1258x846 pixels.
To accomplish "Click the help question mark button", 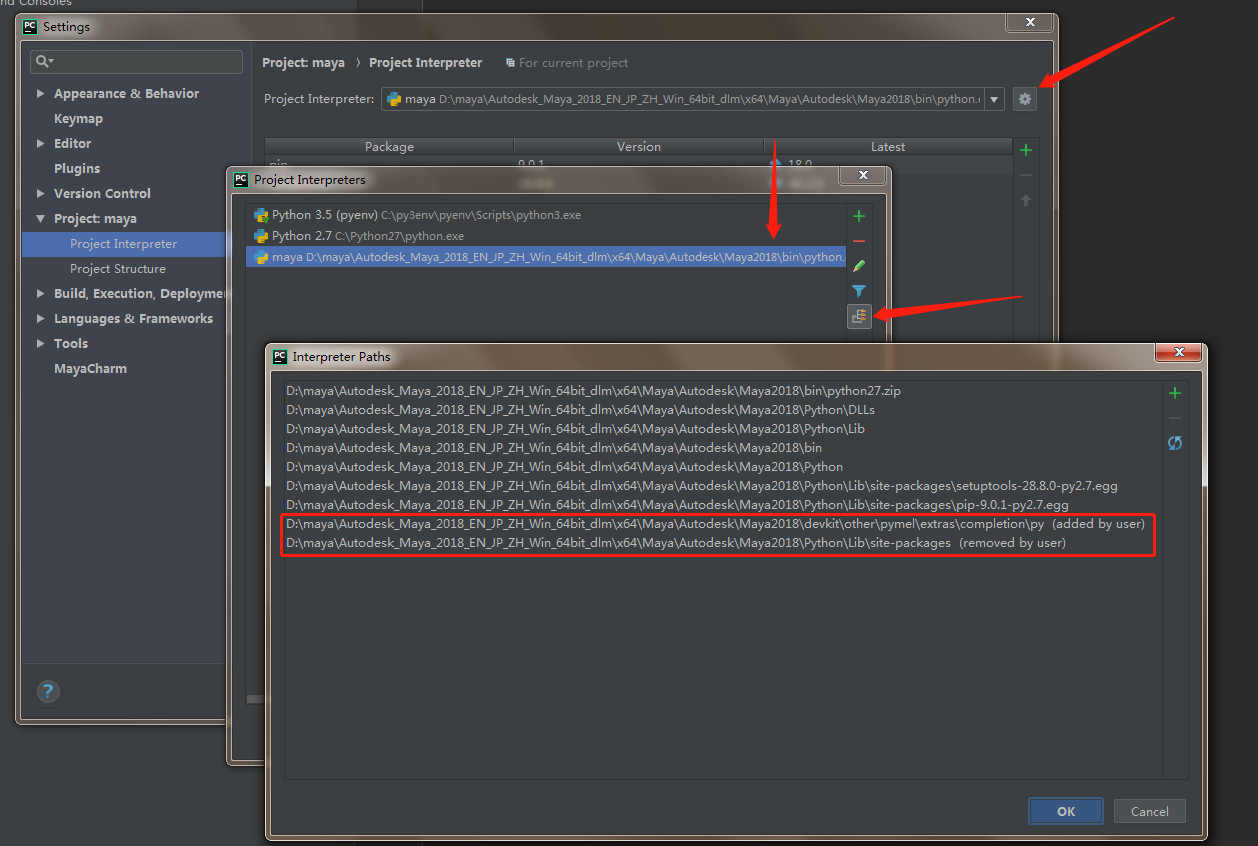I will click(x=48, y=691).
